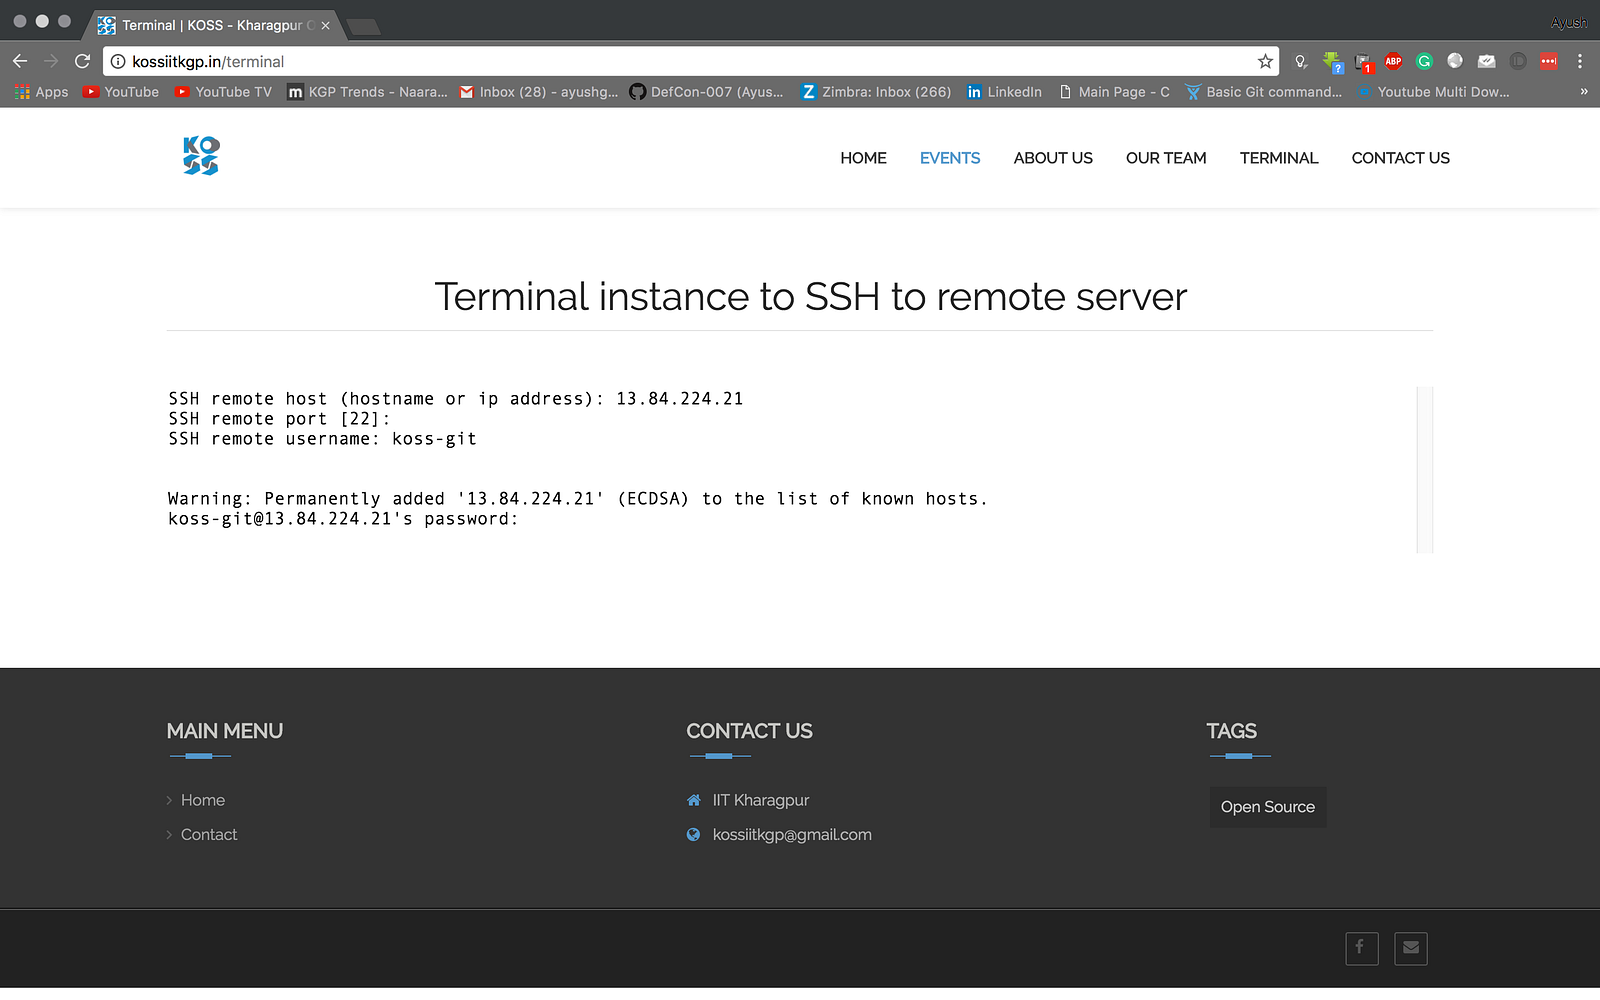The height and width of the screenshot is (1000, 1600).
Task: Reload the page with the refresh icon
Action: coord(82,61)
